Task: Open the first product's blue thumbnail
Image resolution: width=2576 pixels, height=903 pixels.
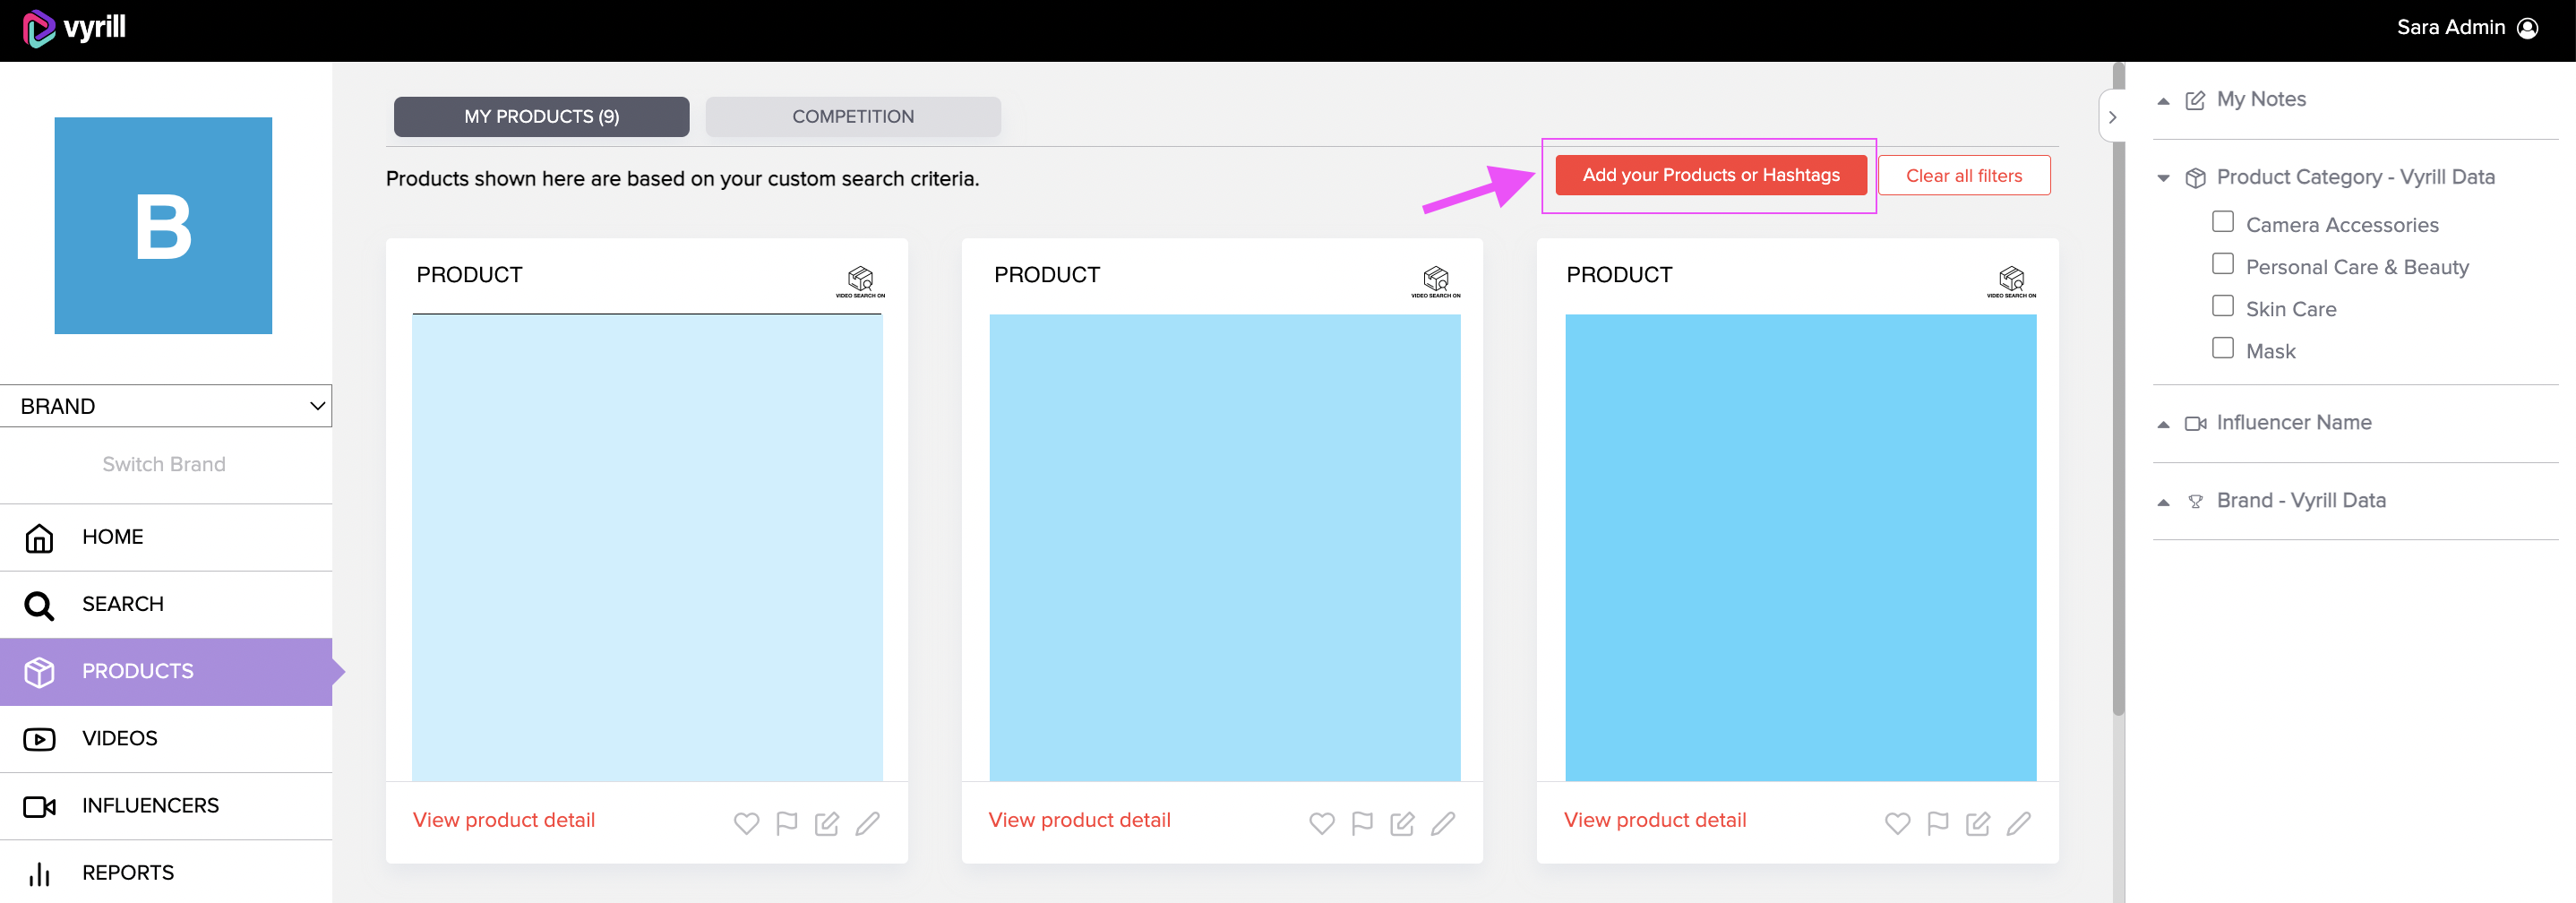Action: pyautogui.click(x=647, y=548)
